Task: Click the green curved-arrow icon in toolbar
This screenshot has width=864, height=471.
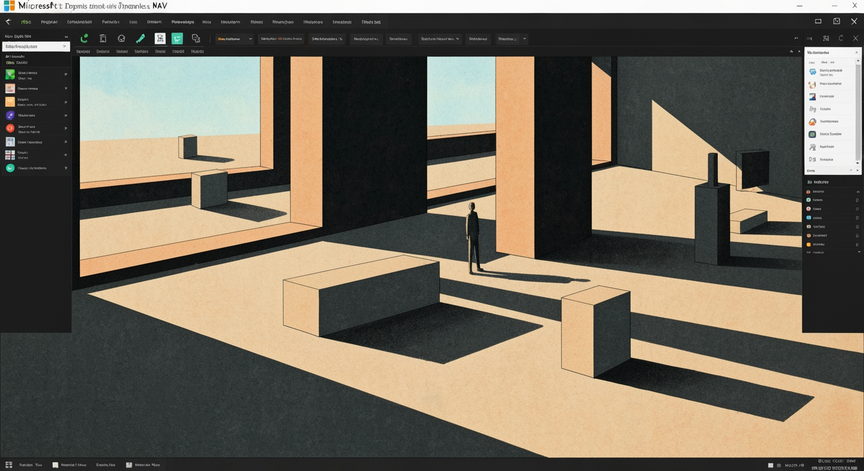Action: [84, 39]
